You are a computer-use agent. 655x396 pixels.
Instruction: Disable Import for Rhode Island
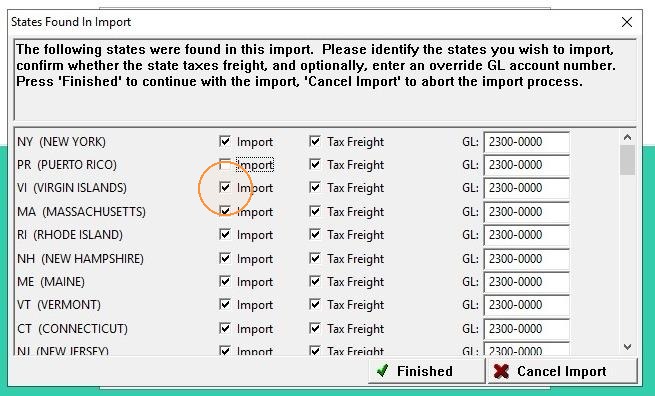tap(225, 234)
